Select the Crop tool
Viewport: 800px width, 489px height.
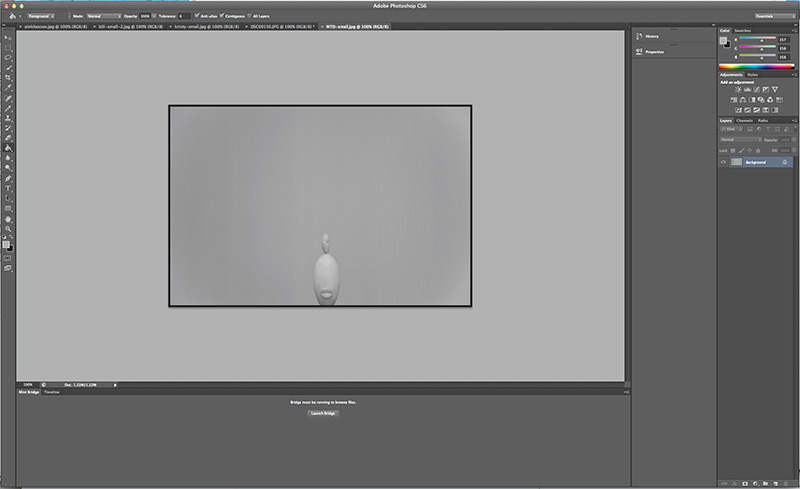point(8,78)
